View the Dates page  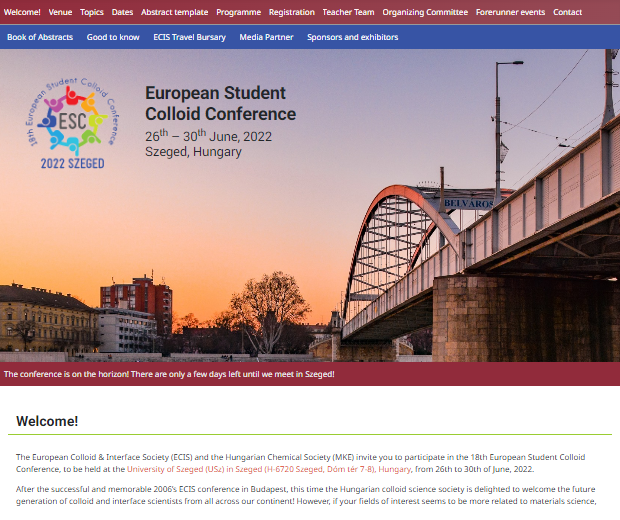[122, 12]
